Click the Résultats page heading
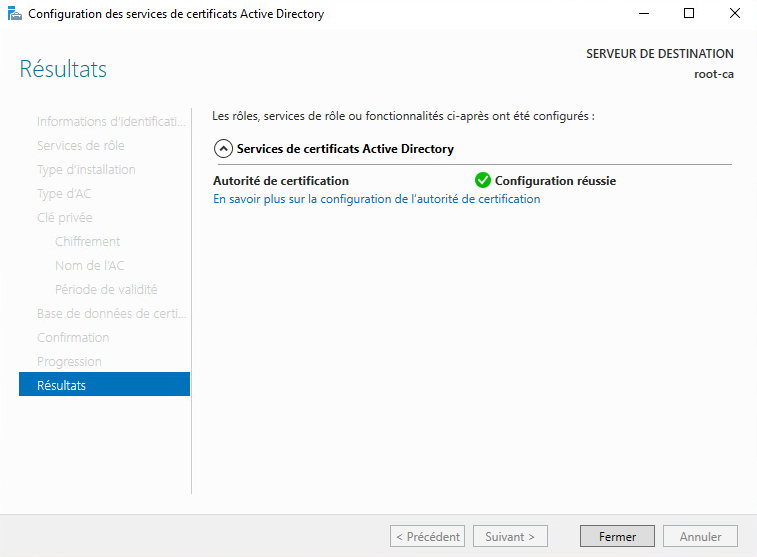Viewport: 757px width, 557px height. point(63,69)
